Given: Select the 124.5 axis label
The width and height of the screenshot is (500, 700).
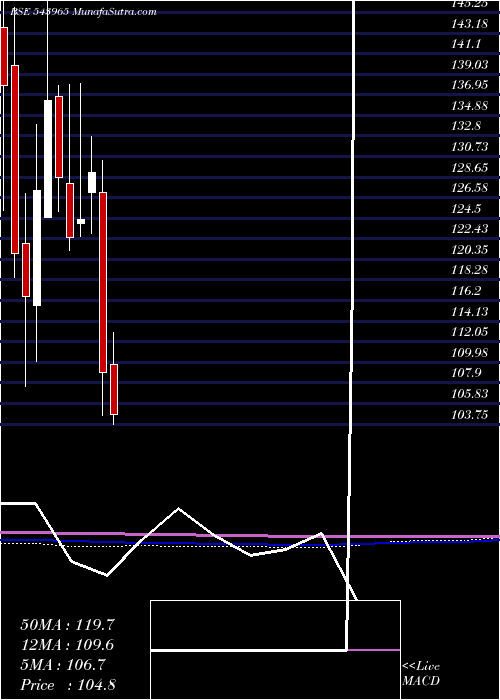Looking at the screenshot, I should pos(467,208).
